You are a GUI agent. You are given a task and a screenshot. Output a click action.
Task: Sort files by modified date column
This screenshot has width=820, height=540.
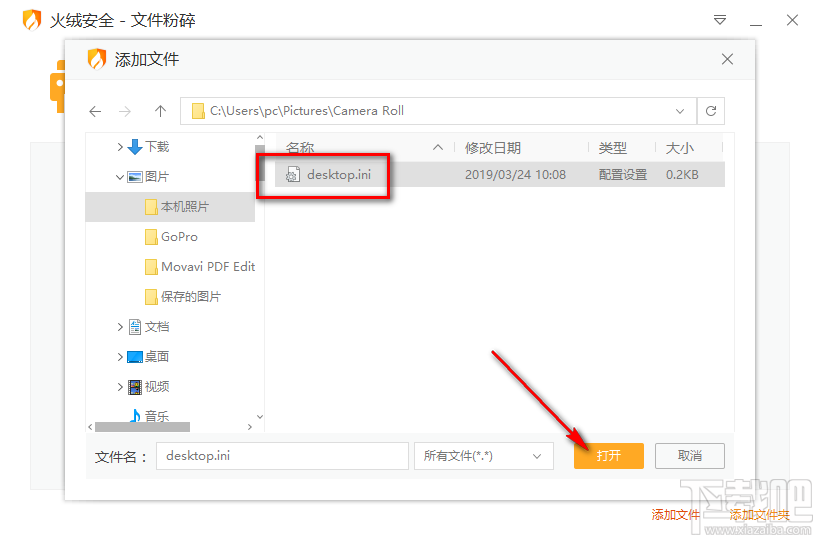point(493,147)
